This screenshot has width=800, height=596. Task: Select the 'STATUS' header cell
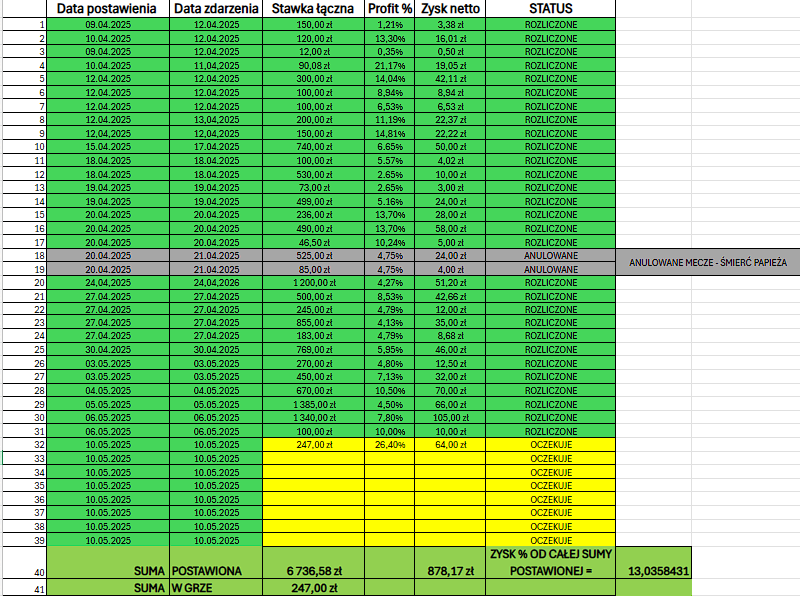click(x=551, y=9)
